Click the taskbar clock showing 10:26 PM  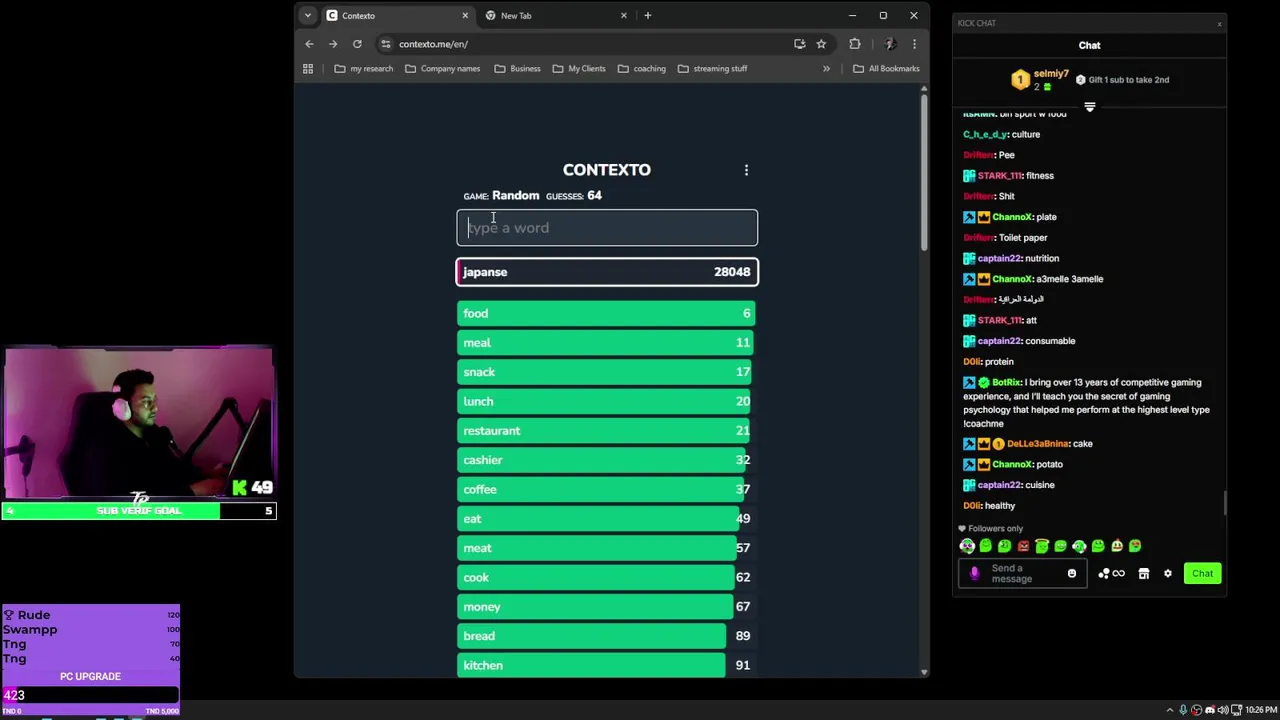point(1261,710)
